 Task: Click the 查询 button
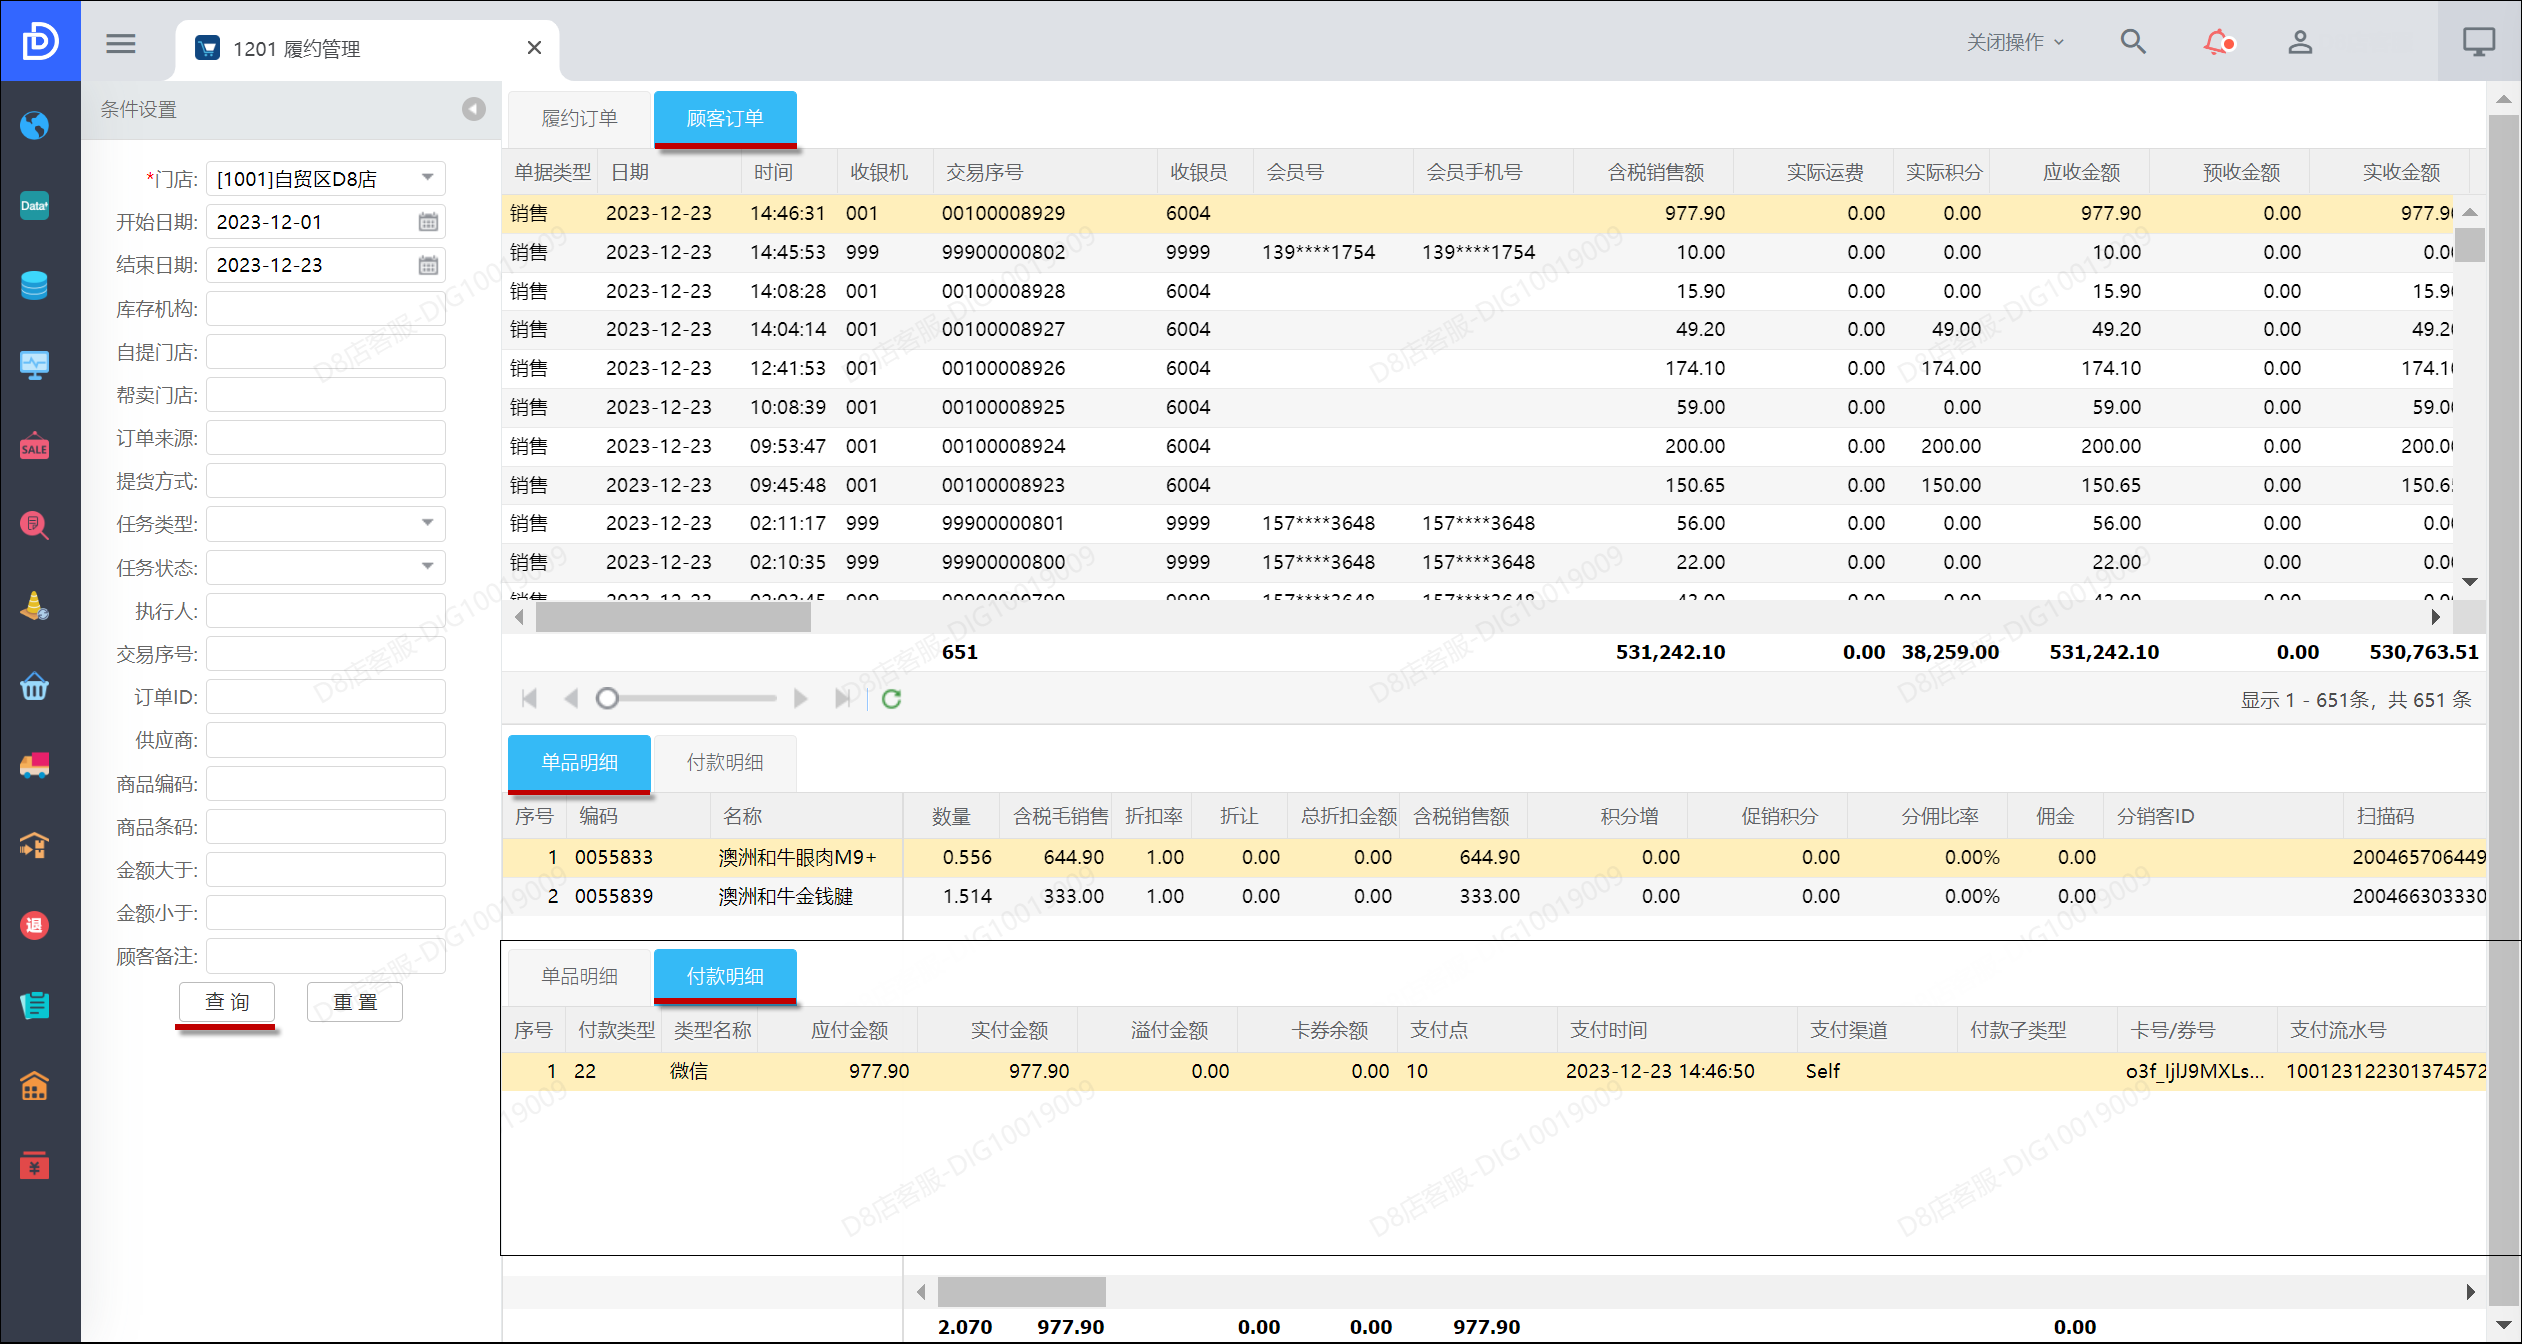tap(227, 1002)
